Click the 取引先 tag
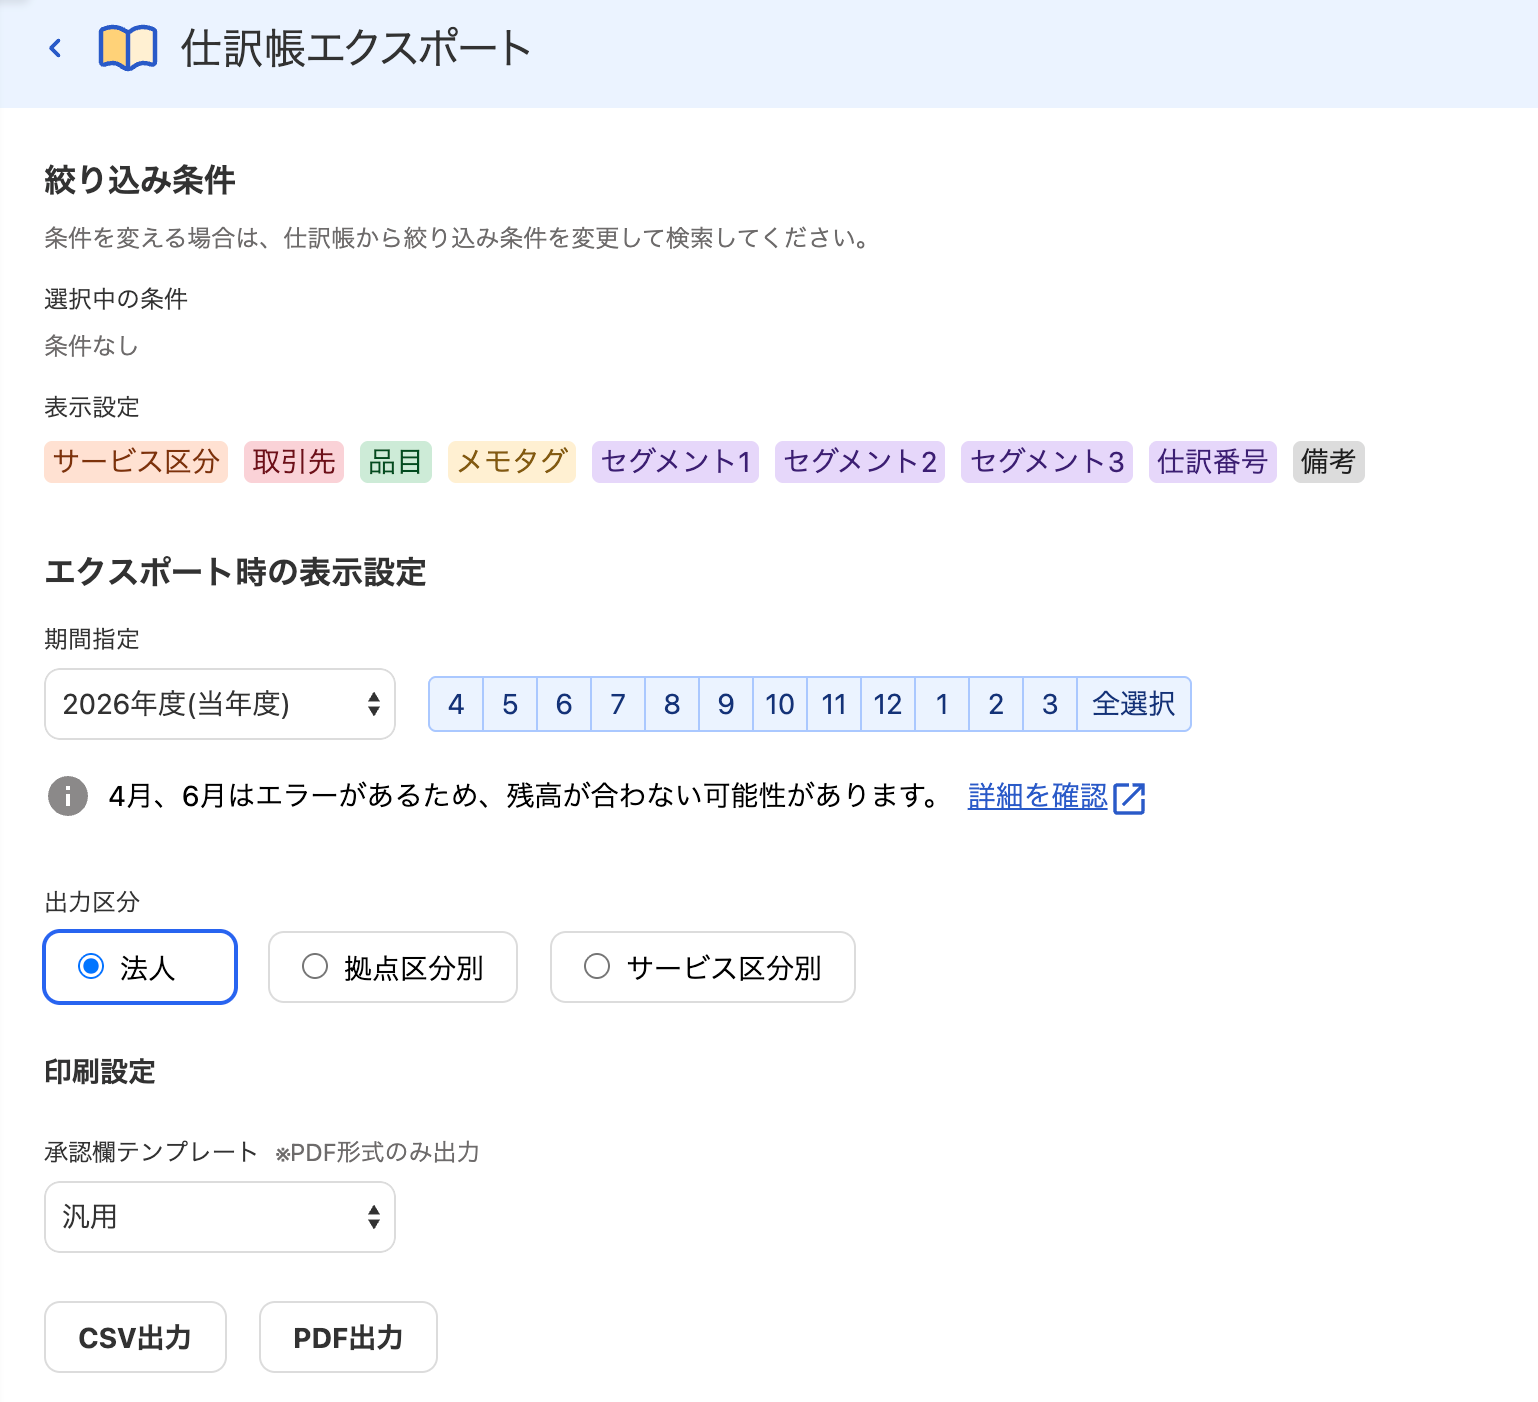The height and width of the screenshot is (1402, 1538). pyautogui.click(x=294, y=462)
